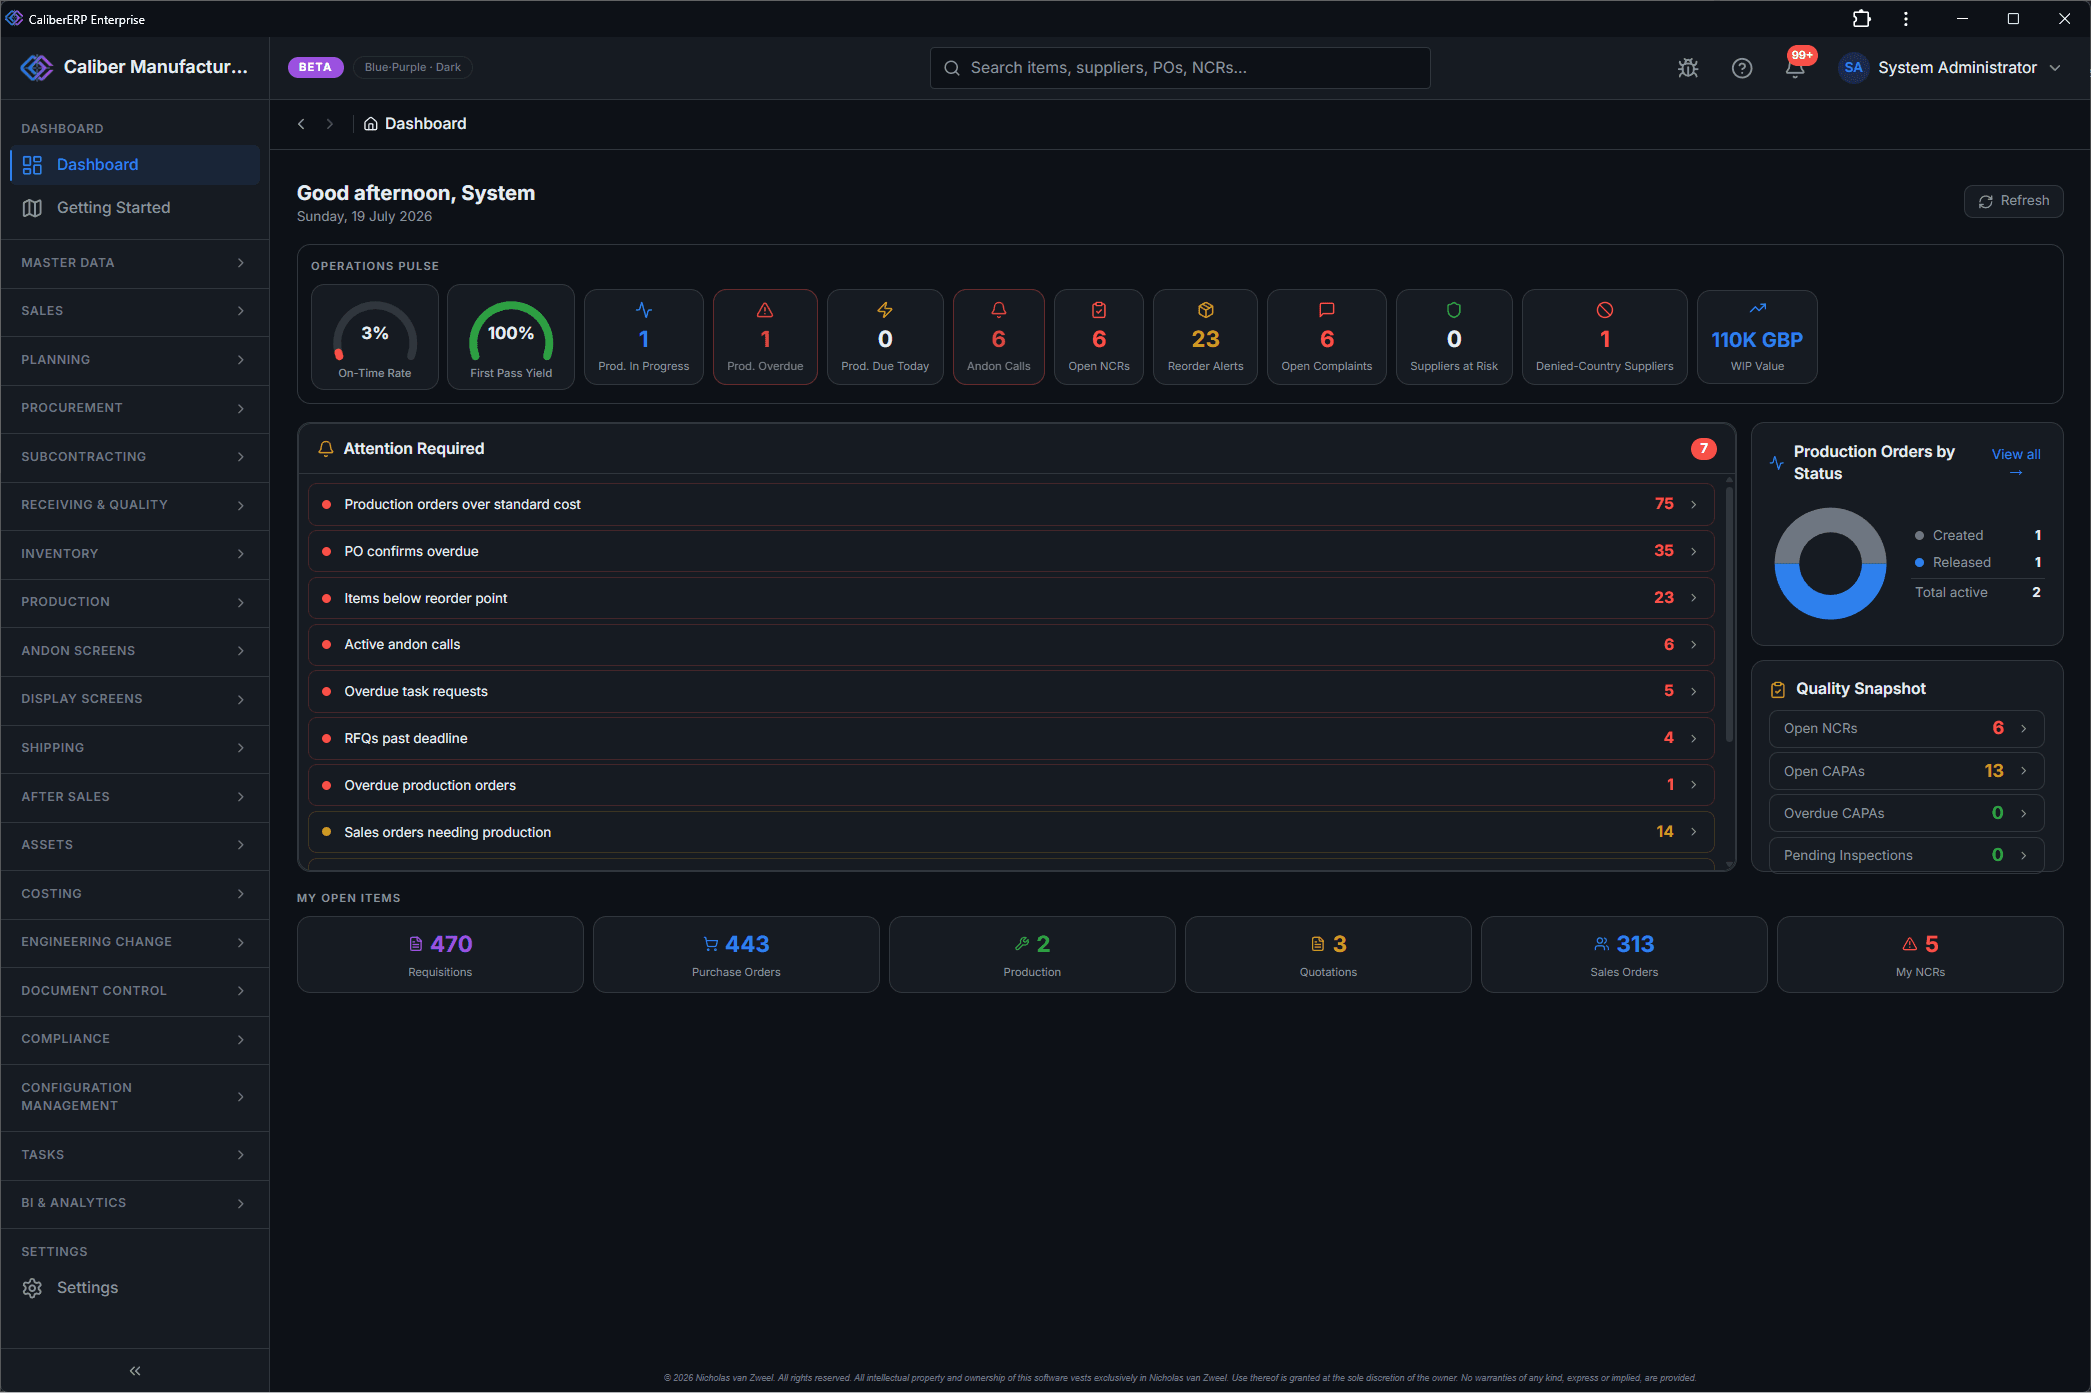Viewport: 2091px width, 1393px height.
Task: Open the WIP Value trend card
Action: [1757, 337]
